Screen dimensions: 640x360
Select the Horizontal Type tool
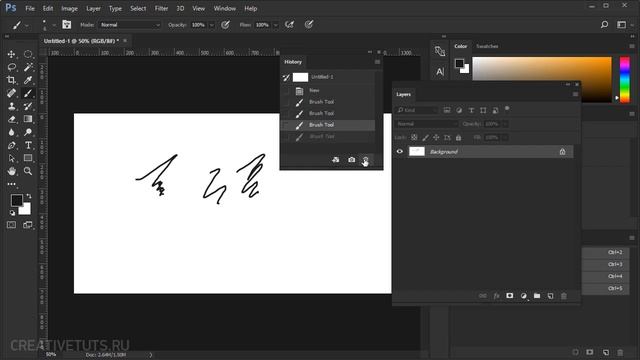(x=28, y=145)
